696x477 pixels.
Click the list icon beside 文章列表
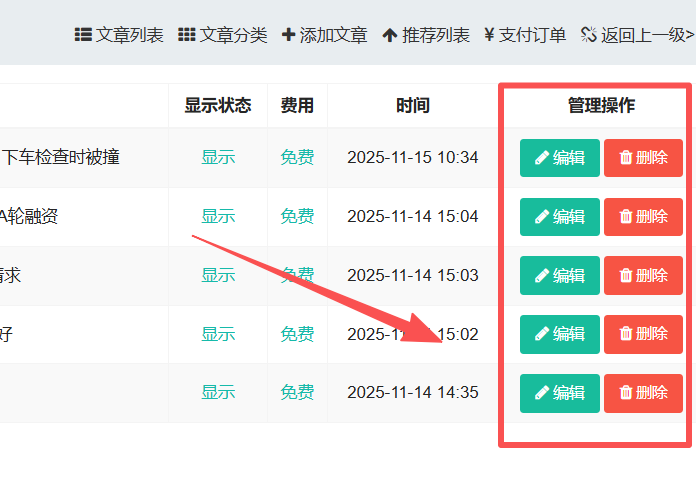[83, 35]
